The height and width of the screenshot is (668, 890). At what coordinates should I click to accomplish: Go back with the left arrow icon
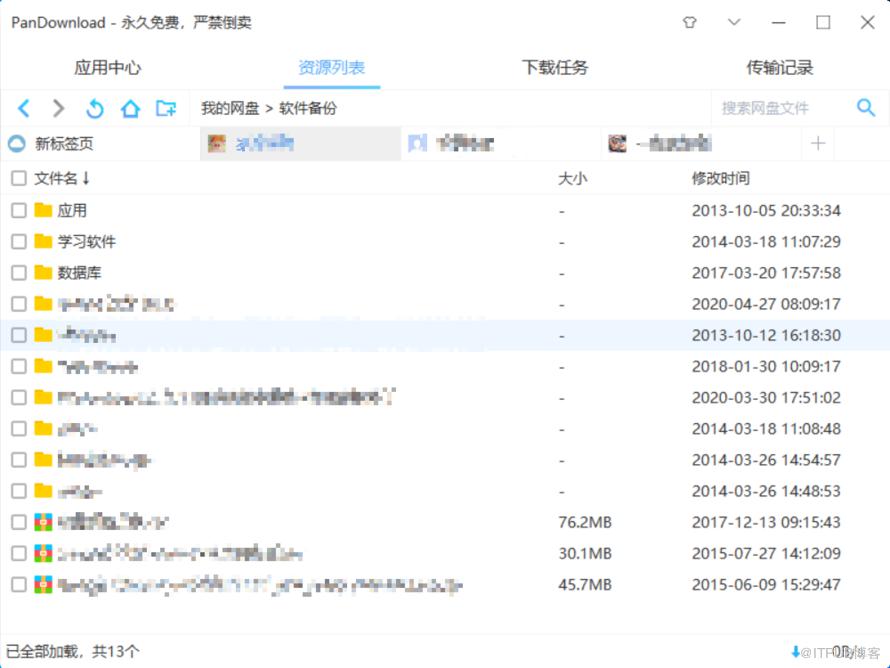23,108
